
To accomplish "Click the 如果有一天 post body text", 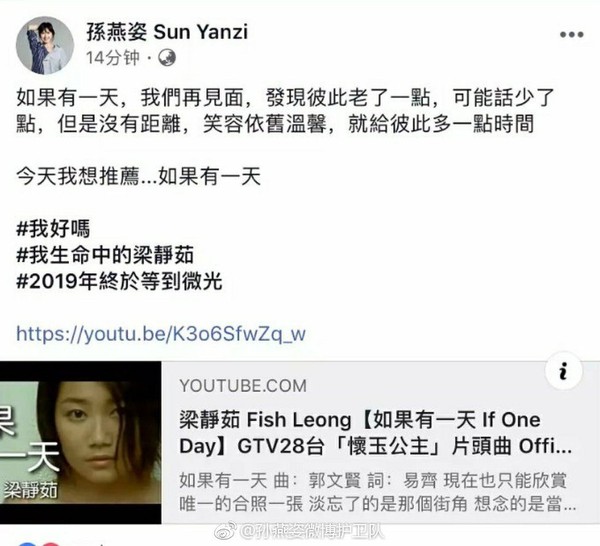I will 285,111.
